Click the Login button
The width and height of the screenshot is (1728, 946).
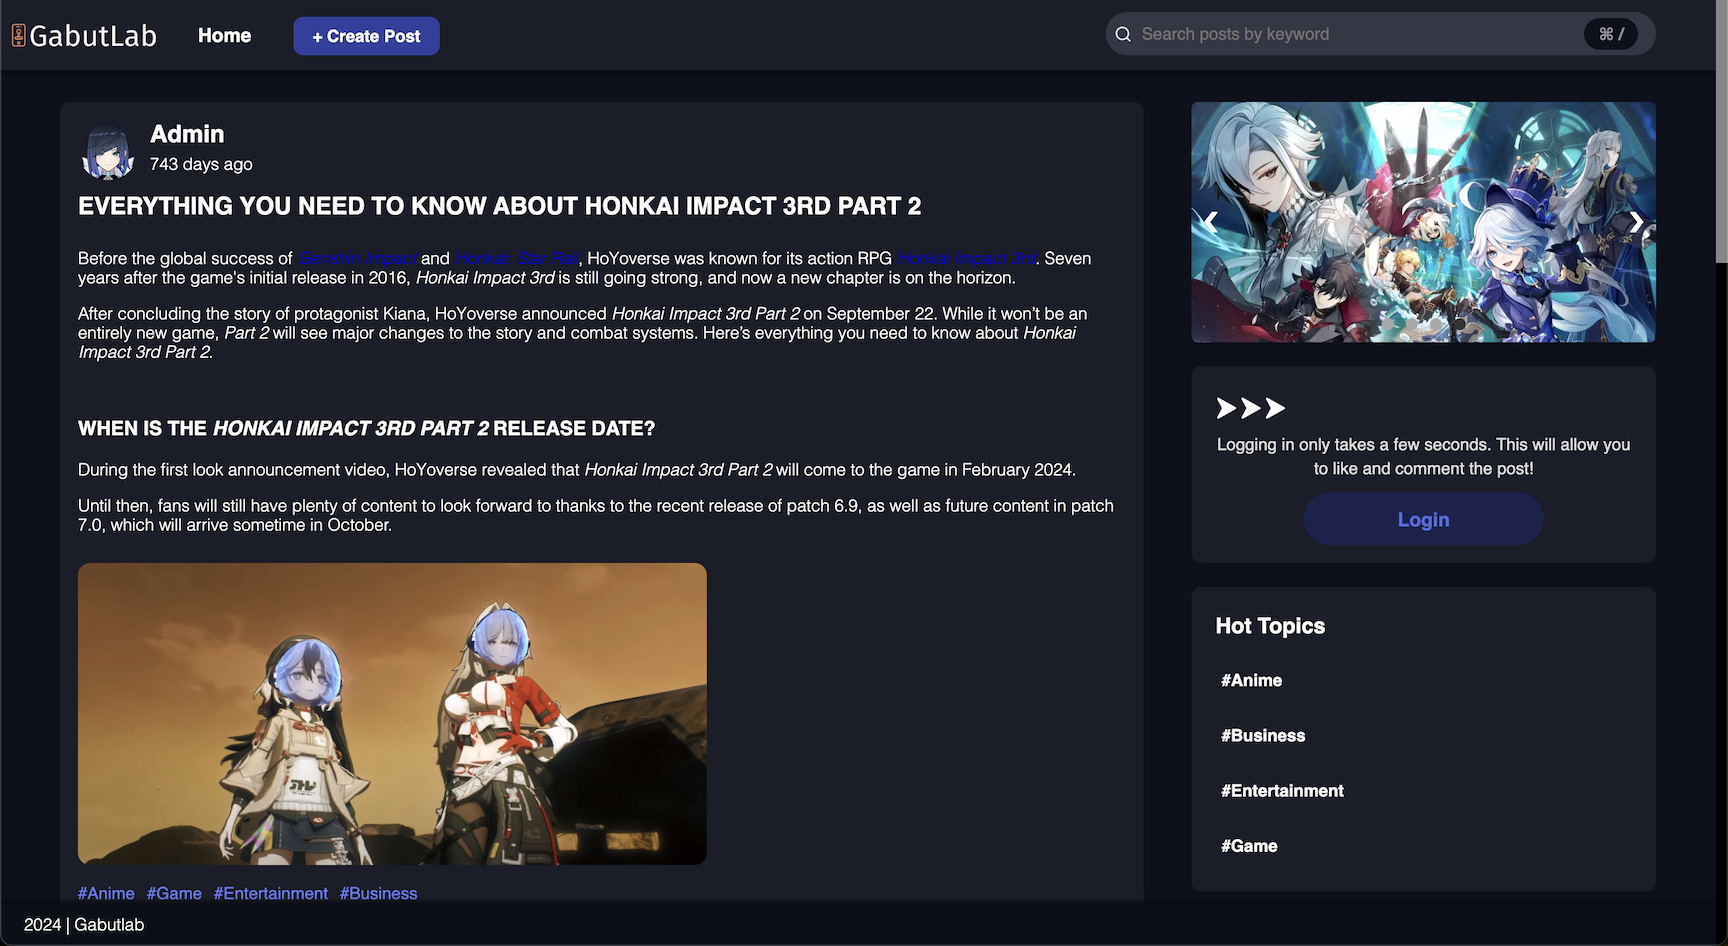tap(1423, 519)
